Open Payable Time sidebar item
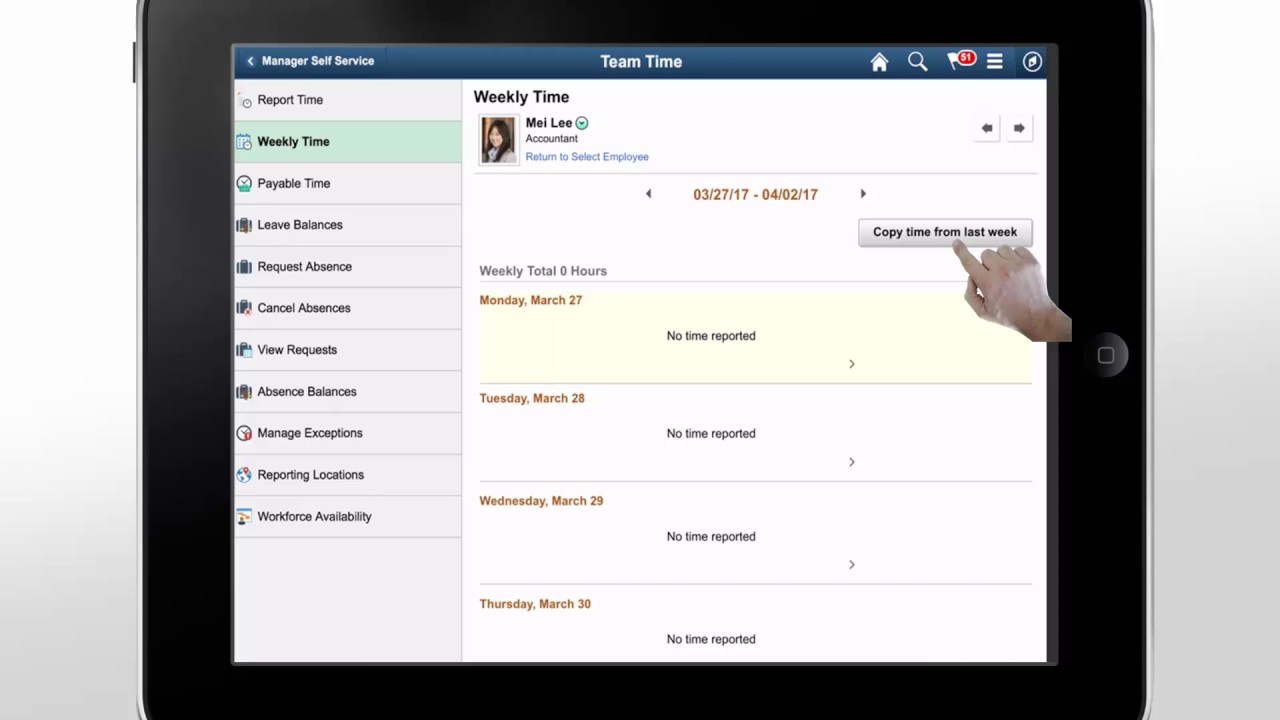Viewport: 1280px width, 720px height. (x=348, y=184)
